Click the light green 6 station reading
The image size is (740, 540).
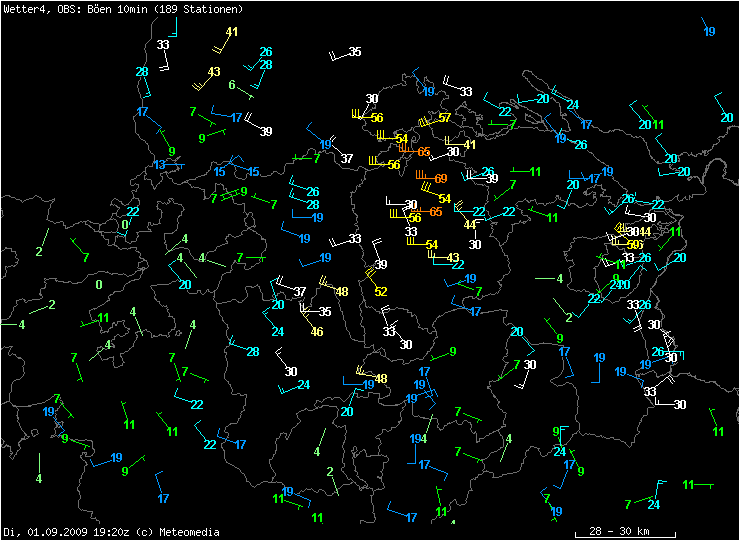(x=232, y=85)
